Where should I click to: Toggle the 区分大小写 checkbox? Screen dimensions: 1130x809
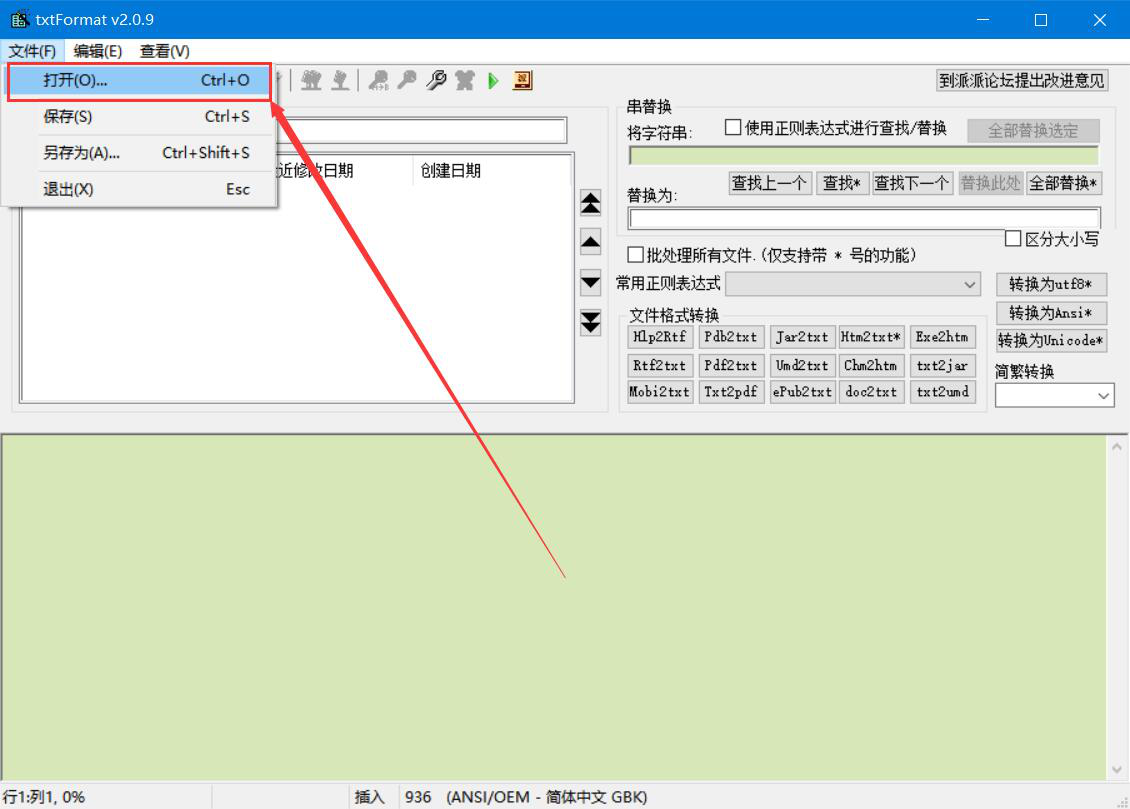(x=1013, y=238)
